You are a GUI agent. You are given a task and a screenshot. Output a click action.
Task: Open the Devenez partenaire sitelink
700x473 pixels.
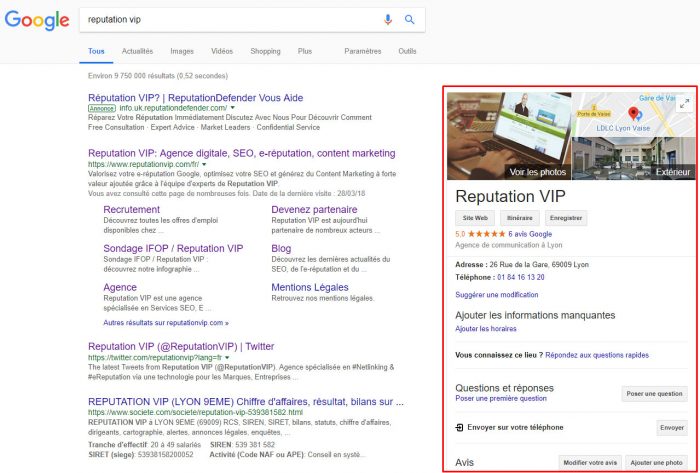[314, 210]
